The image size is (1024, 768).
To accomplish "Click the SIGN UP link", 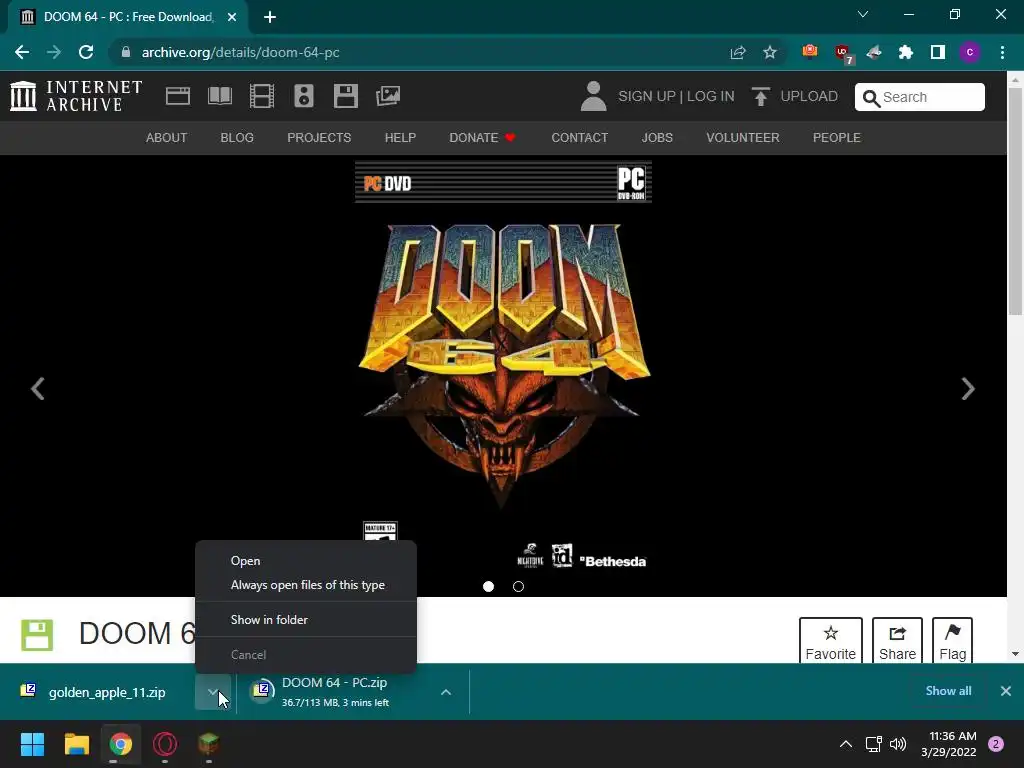I will point(647,96).
